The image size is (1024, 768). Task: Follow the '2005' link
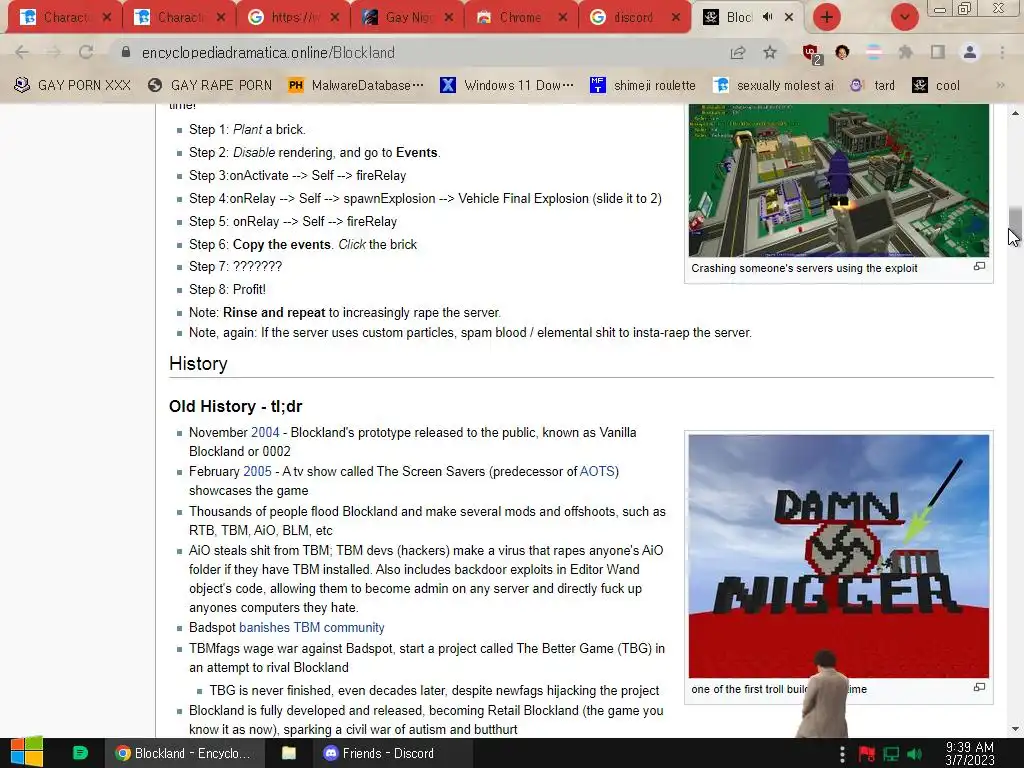coord(257,472)
